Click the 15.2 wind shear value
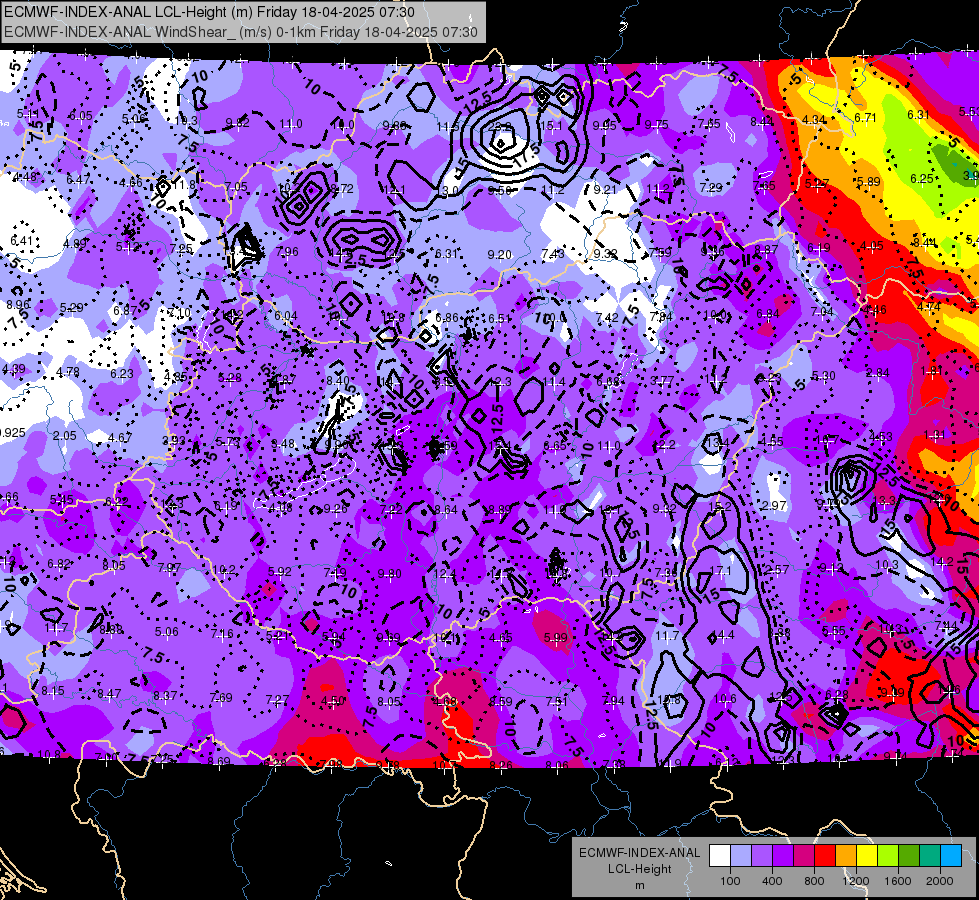The image size is (979, 900). (720, 506)
